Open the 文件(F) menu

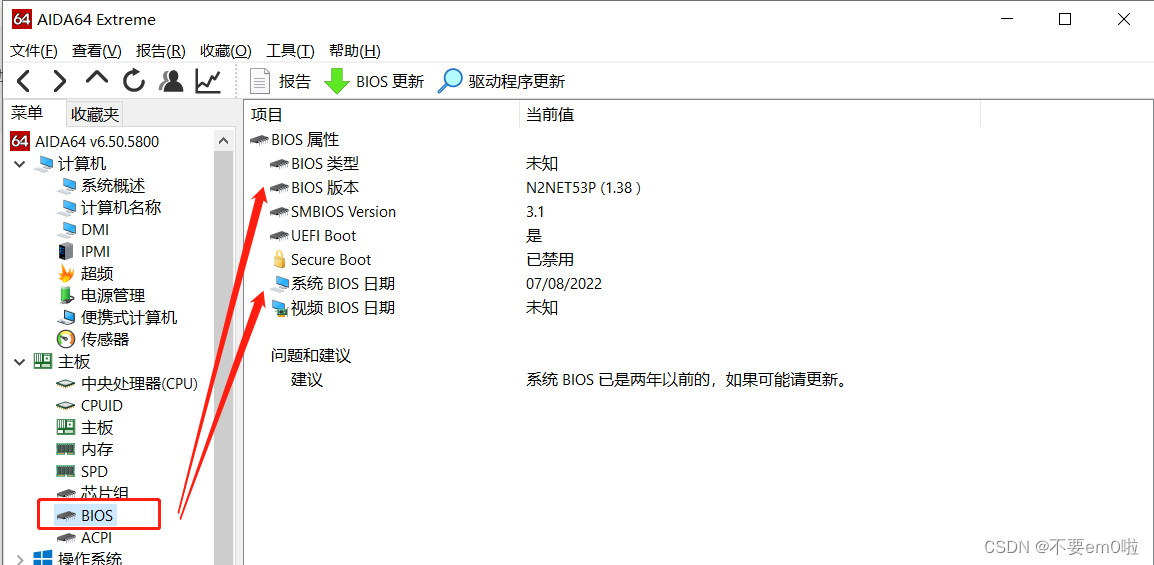pos(34,51)
